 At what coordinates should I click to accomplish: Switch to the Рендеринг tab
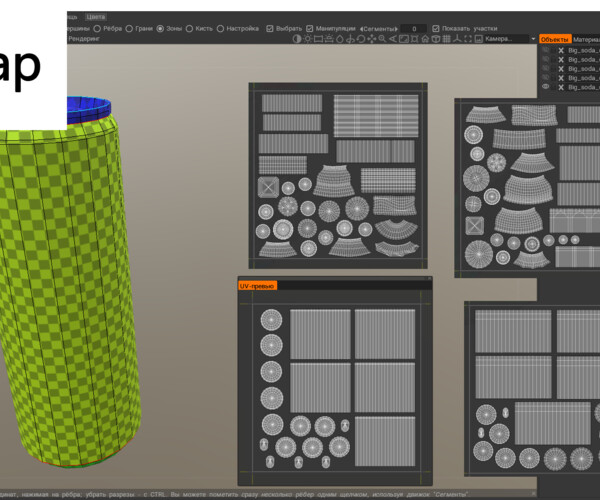(84, 39)
